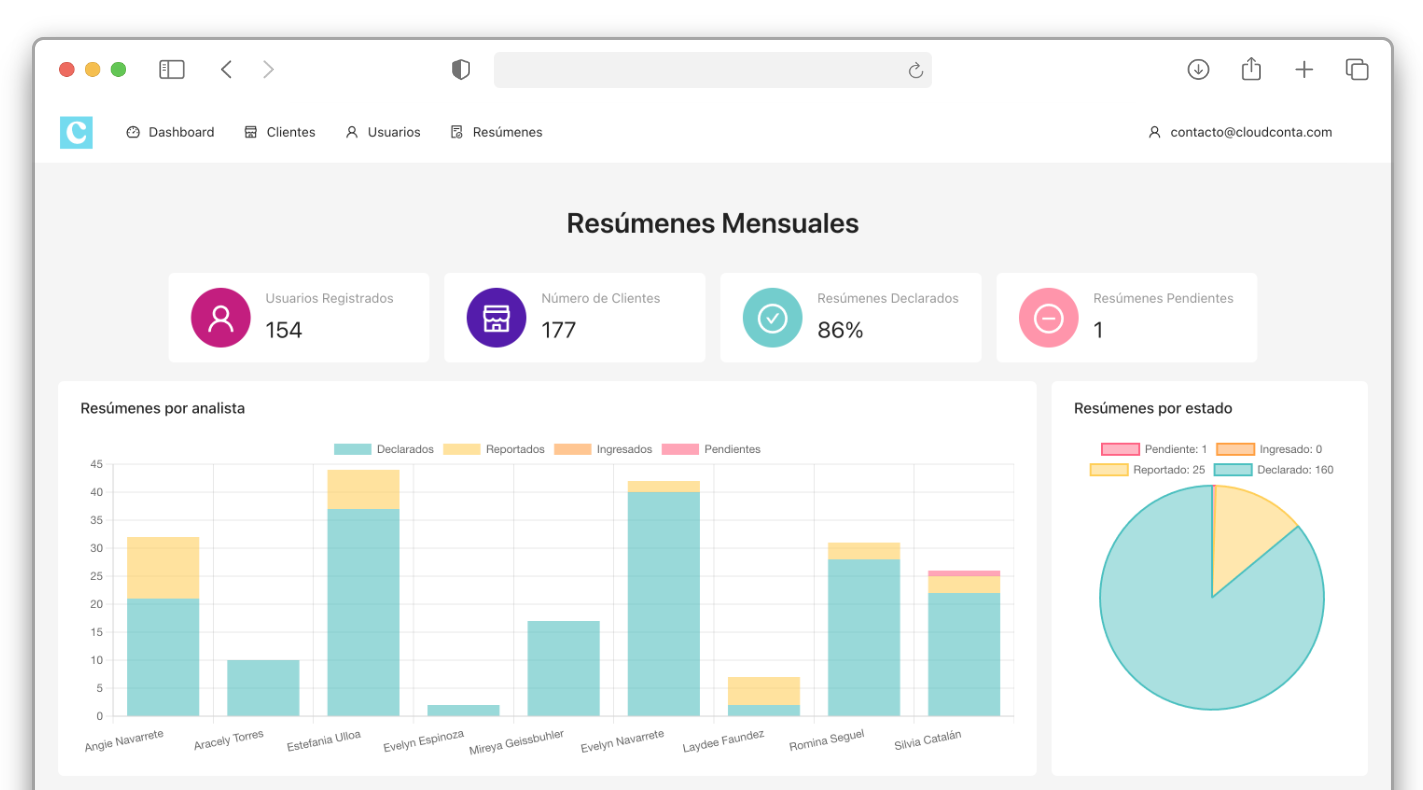Click the privacy shield icon
The image size is (1423, 790).
tap(460, 69)
